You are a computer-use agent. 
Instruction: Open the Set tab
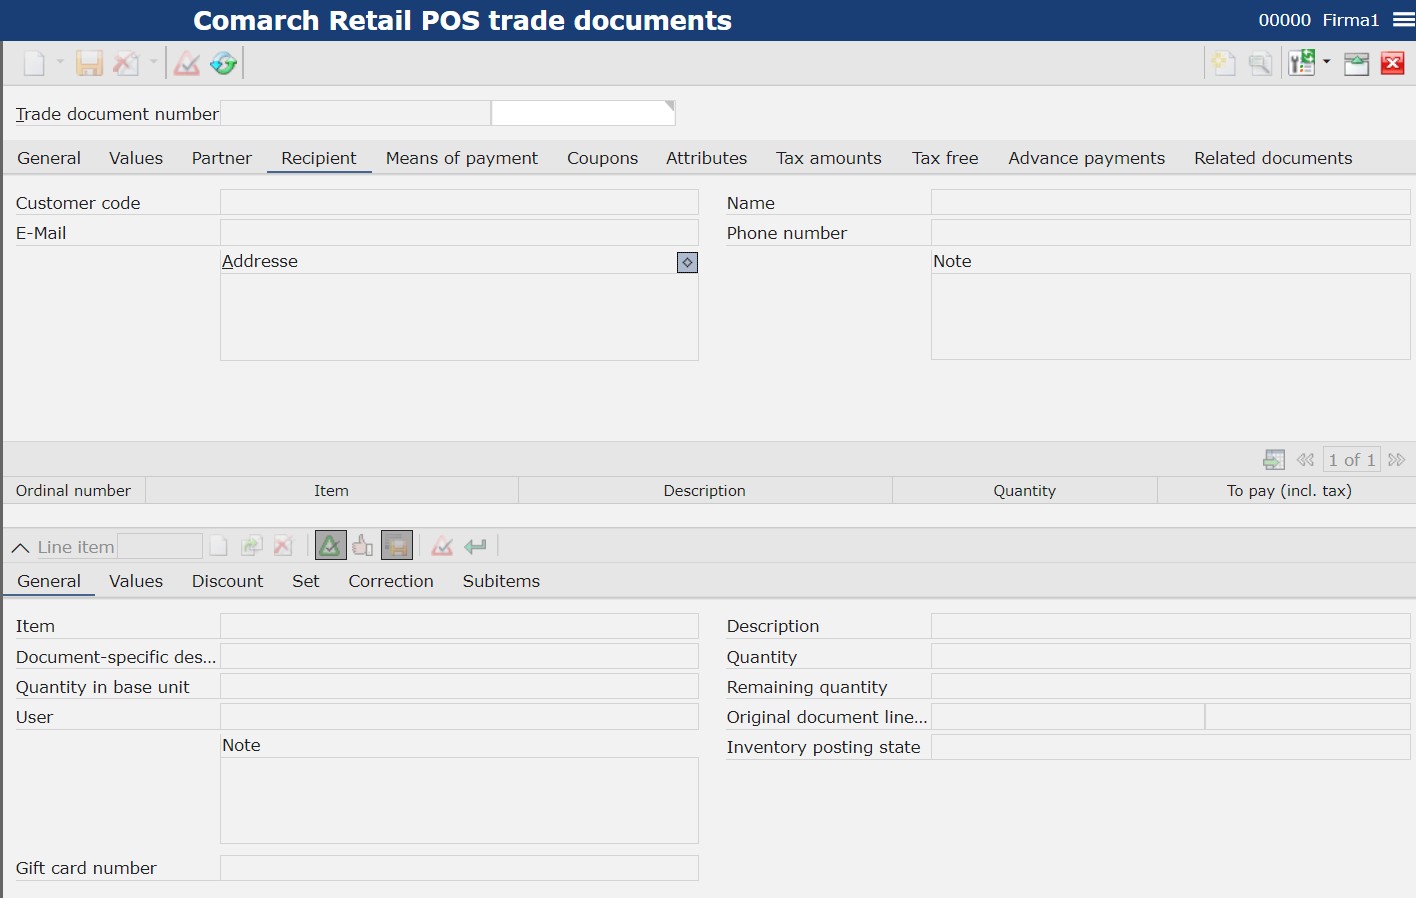tap(306, 581)
